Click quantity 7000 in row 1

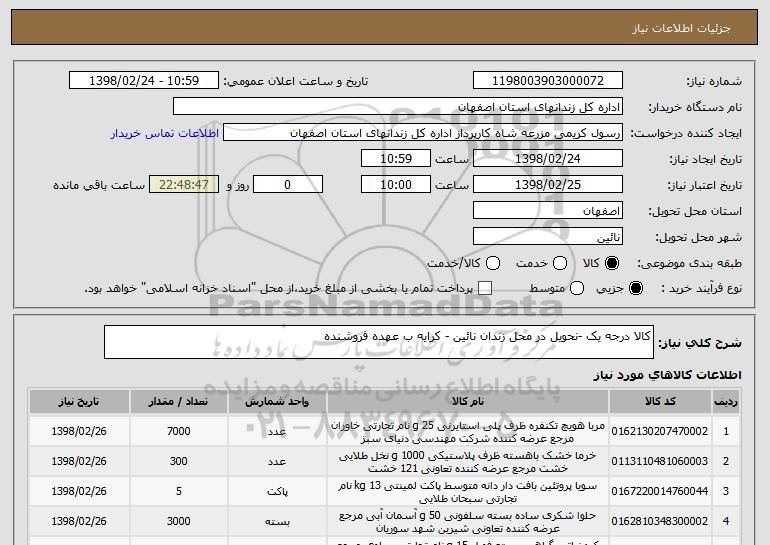pyautogui.click(x=178, y=432)
